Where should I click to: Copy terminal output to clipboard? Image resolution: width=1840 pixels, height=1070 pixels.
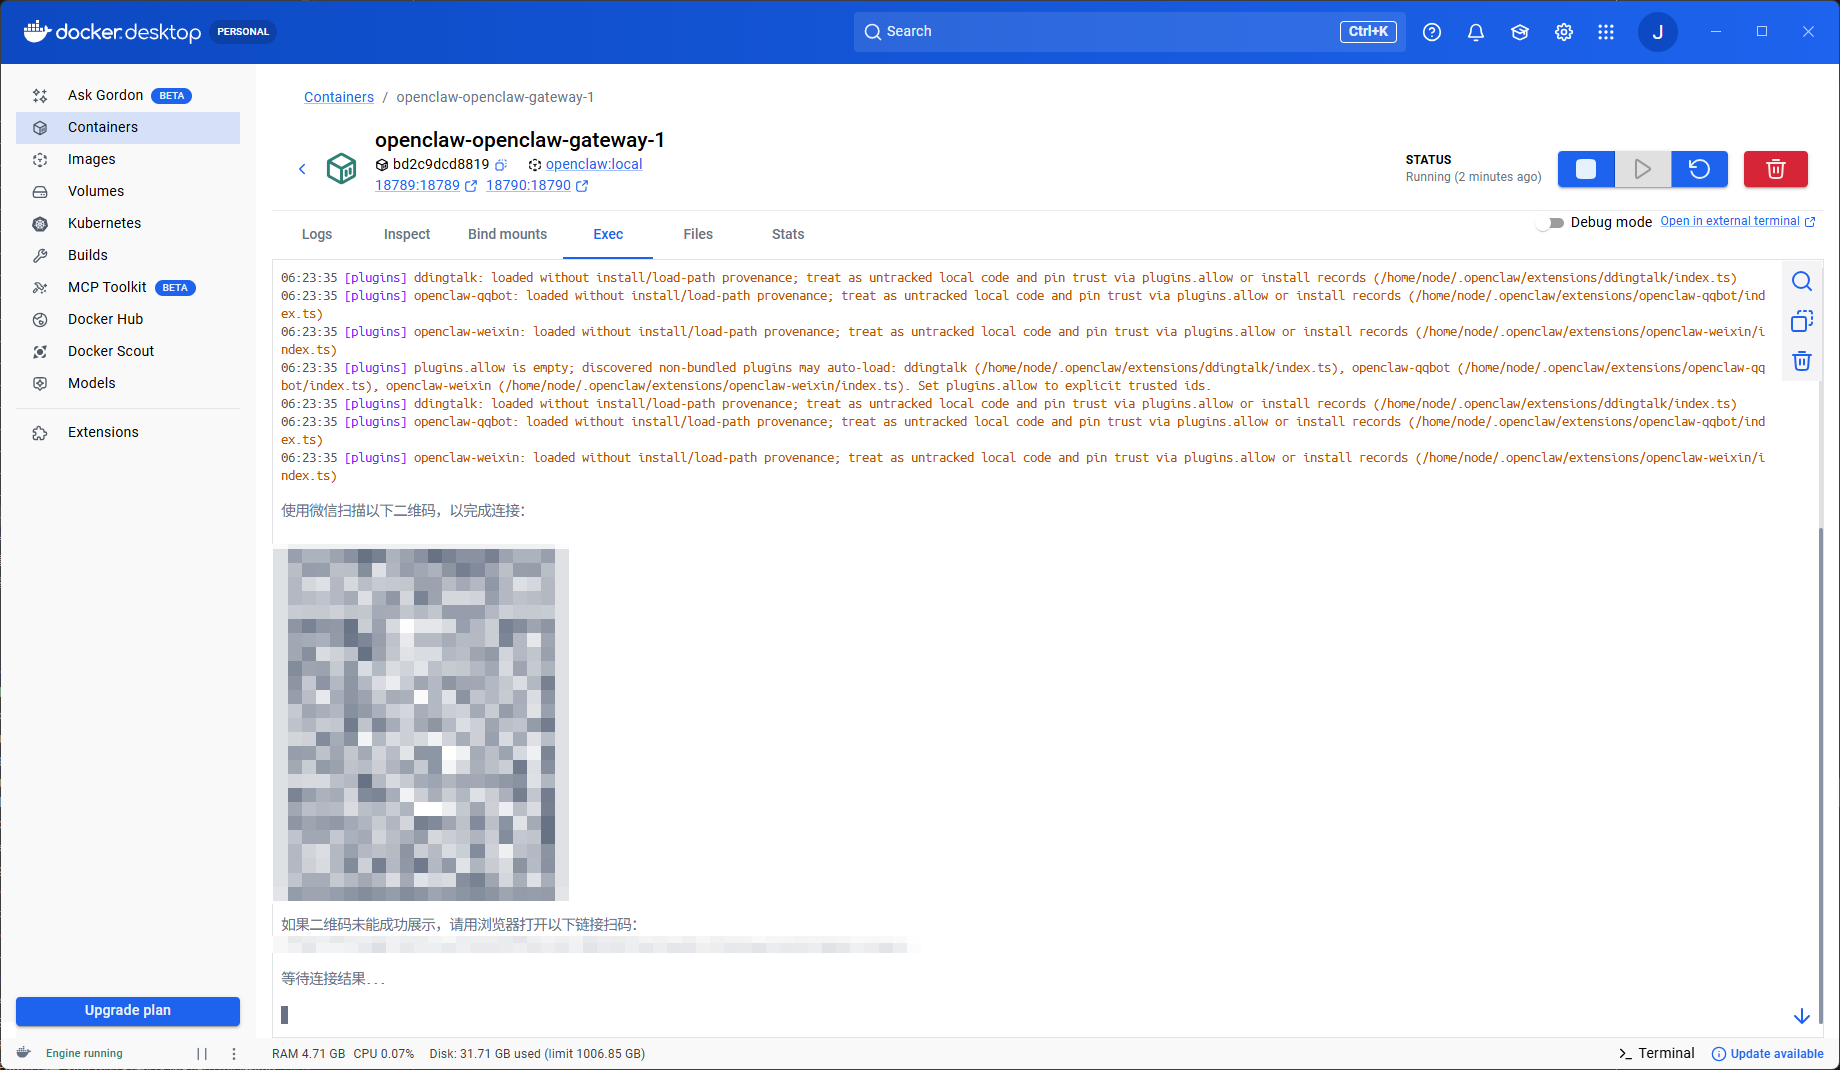[1802, 321]
